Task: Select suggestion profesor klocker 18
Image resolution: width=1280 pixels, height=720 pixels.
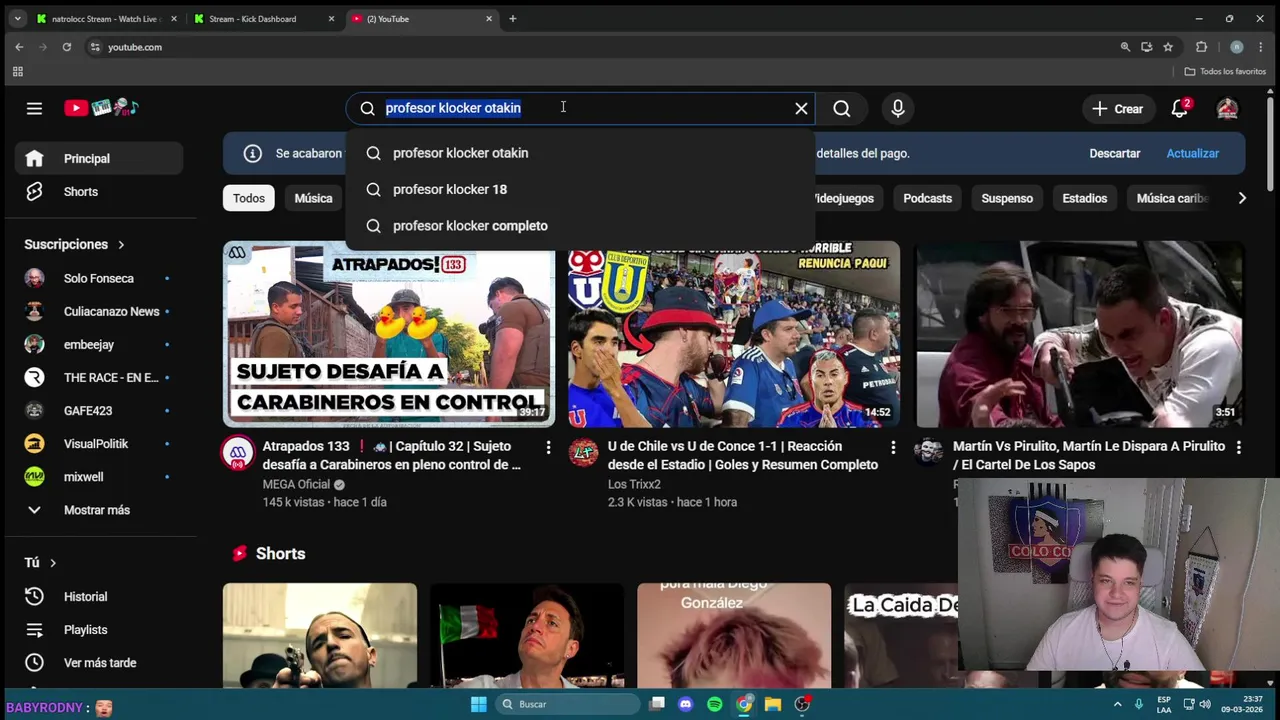Action: coord(580,189)
